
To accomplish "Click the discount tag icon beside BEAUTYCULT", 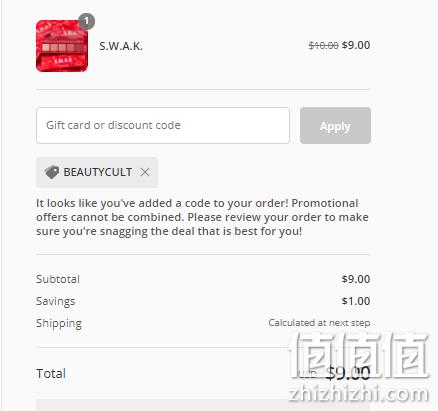I will coord(52,172).
